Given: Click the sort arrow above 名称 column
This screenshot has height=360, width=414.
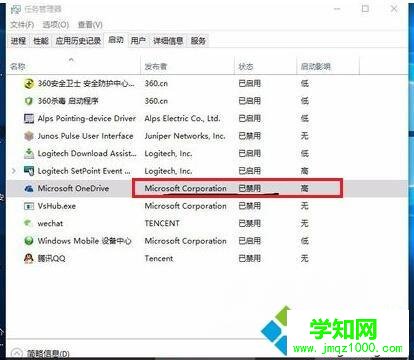Looking at the screenshot, I should (71, 60).
